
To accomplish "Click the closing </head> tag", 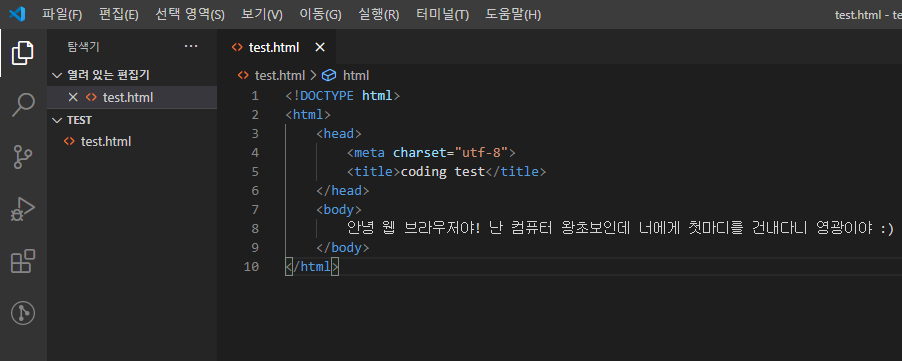I will tap(343, 190).
